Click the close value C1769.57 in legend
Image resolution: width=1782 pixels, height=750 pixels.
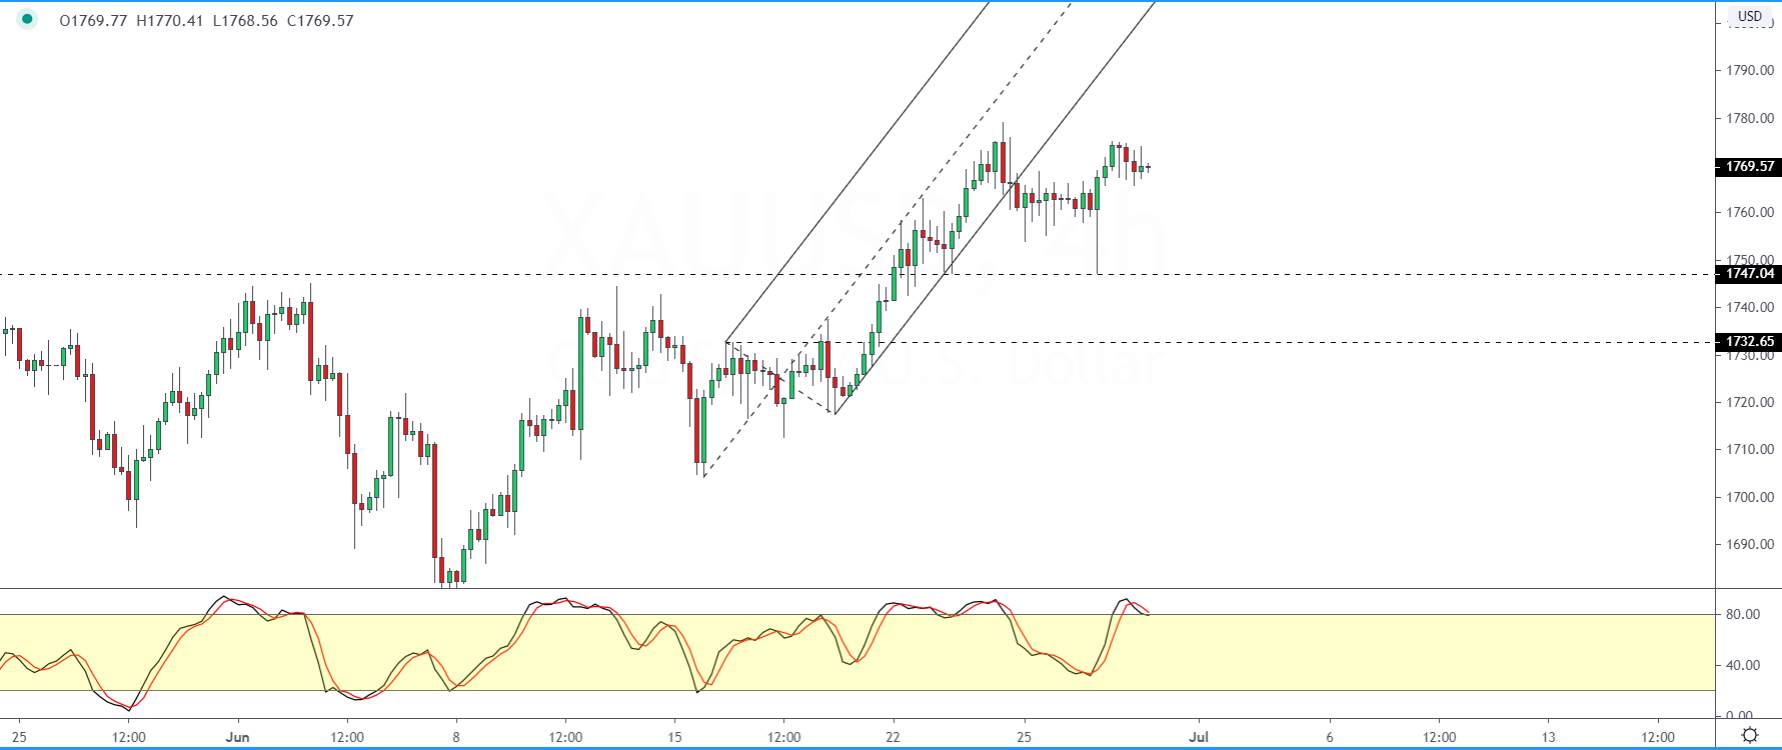[320, 20]
